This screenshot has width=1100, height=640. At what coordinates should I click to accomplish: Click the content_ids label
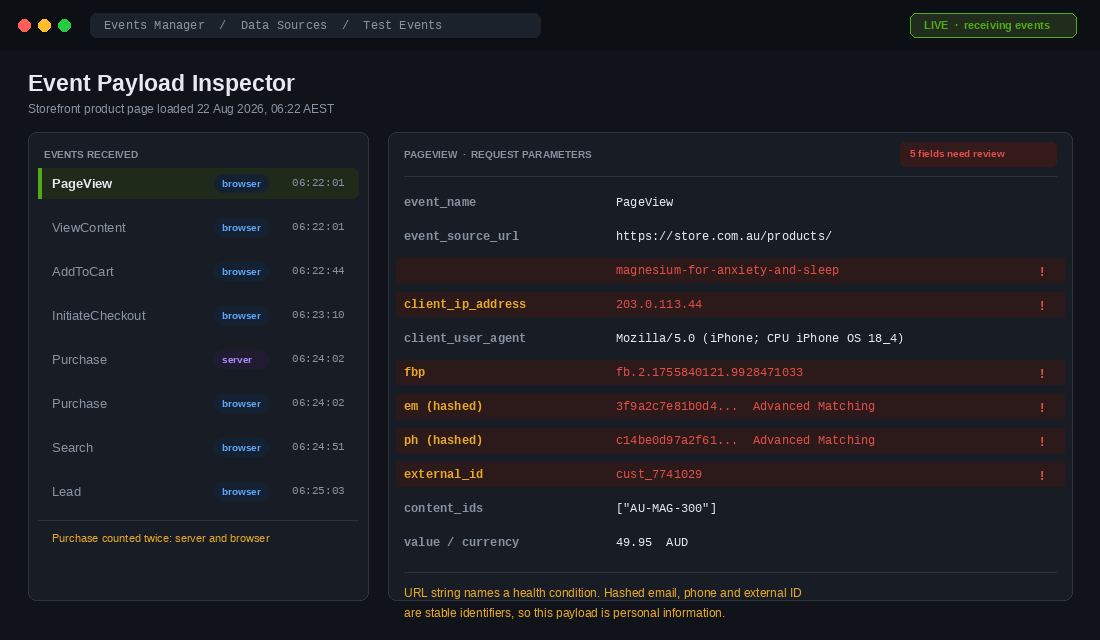[x=443, y=508]
